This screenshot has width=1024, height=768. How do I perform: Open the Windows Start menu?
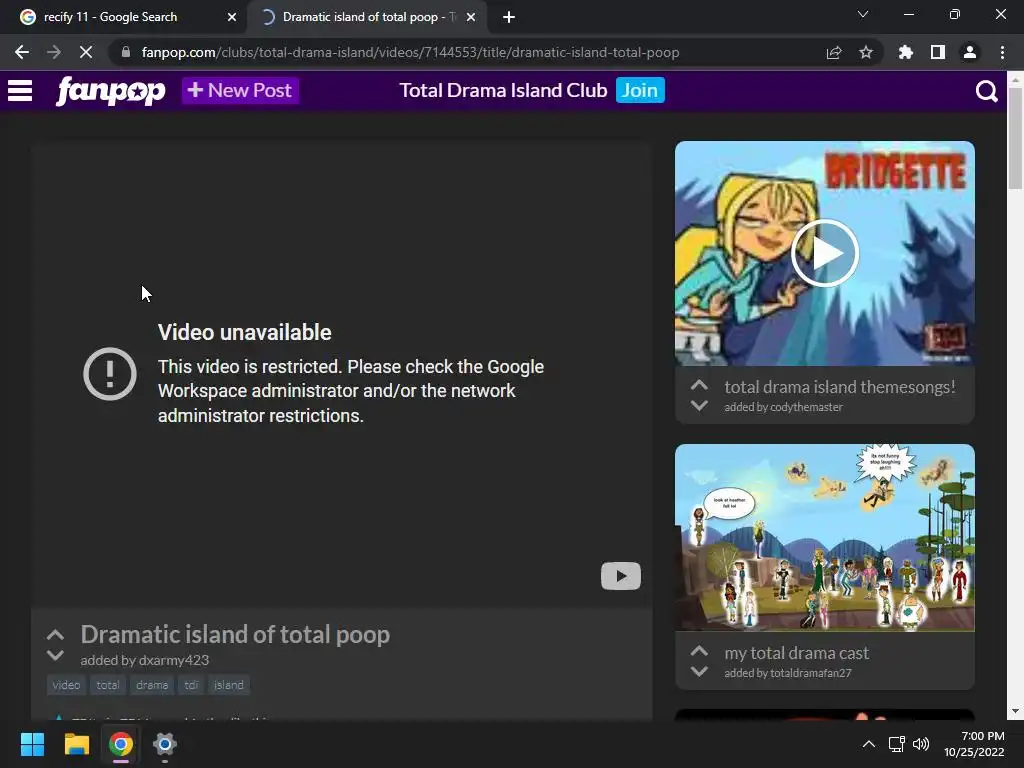[32, 744]
